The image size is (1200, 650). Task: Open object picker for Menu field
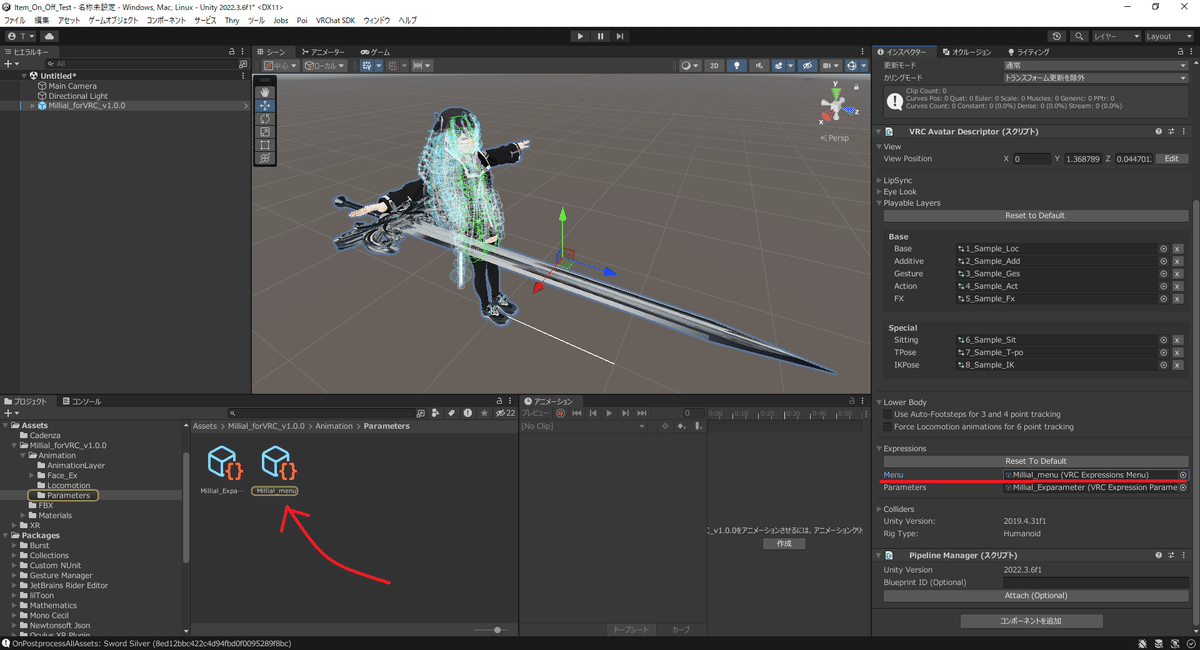(1183, 475)
